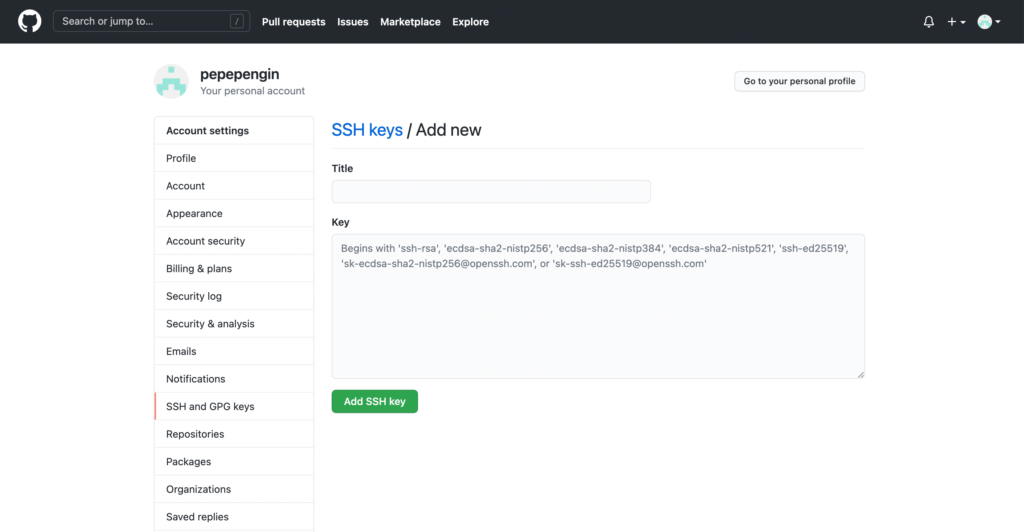Click the pepepengin profile avatar image
1024x532 pixels.
point(171,82)
